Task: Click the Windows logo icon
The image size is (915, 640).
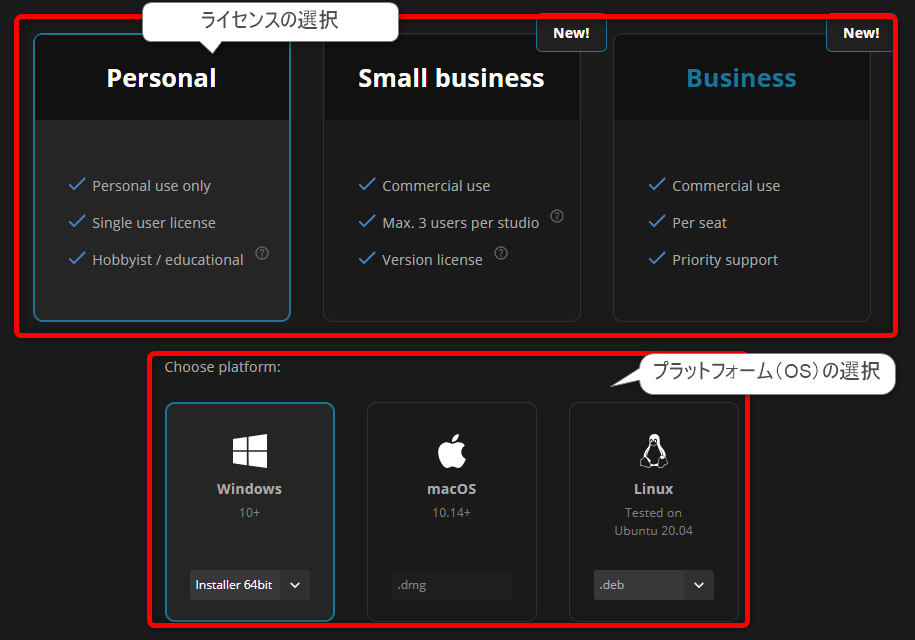Action: (249, 451)
